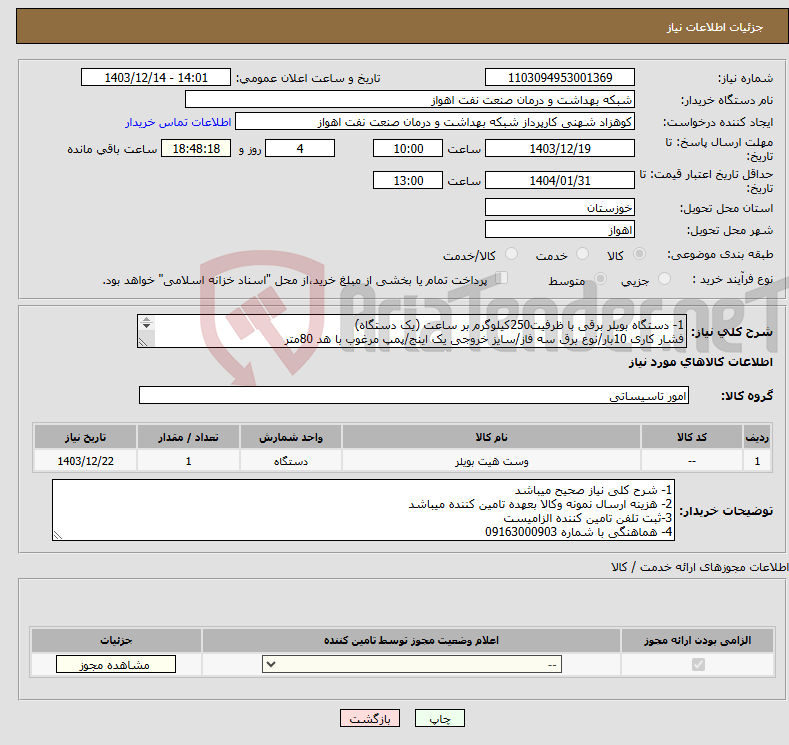
Task: Click the ردیف column header
Action: 757,437
